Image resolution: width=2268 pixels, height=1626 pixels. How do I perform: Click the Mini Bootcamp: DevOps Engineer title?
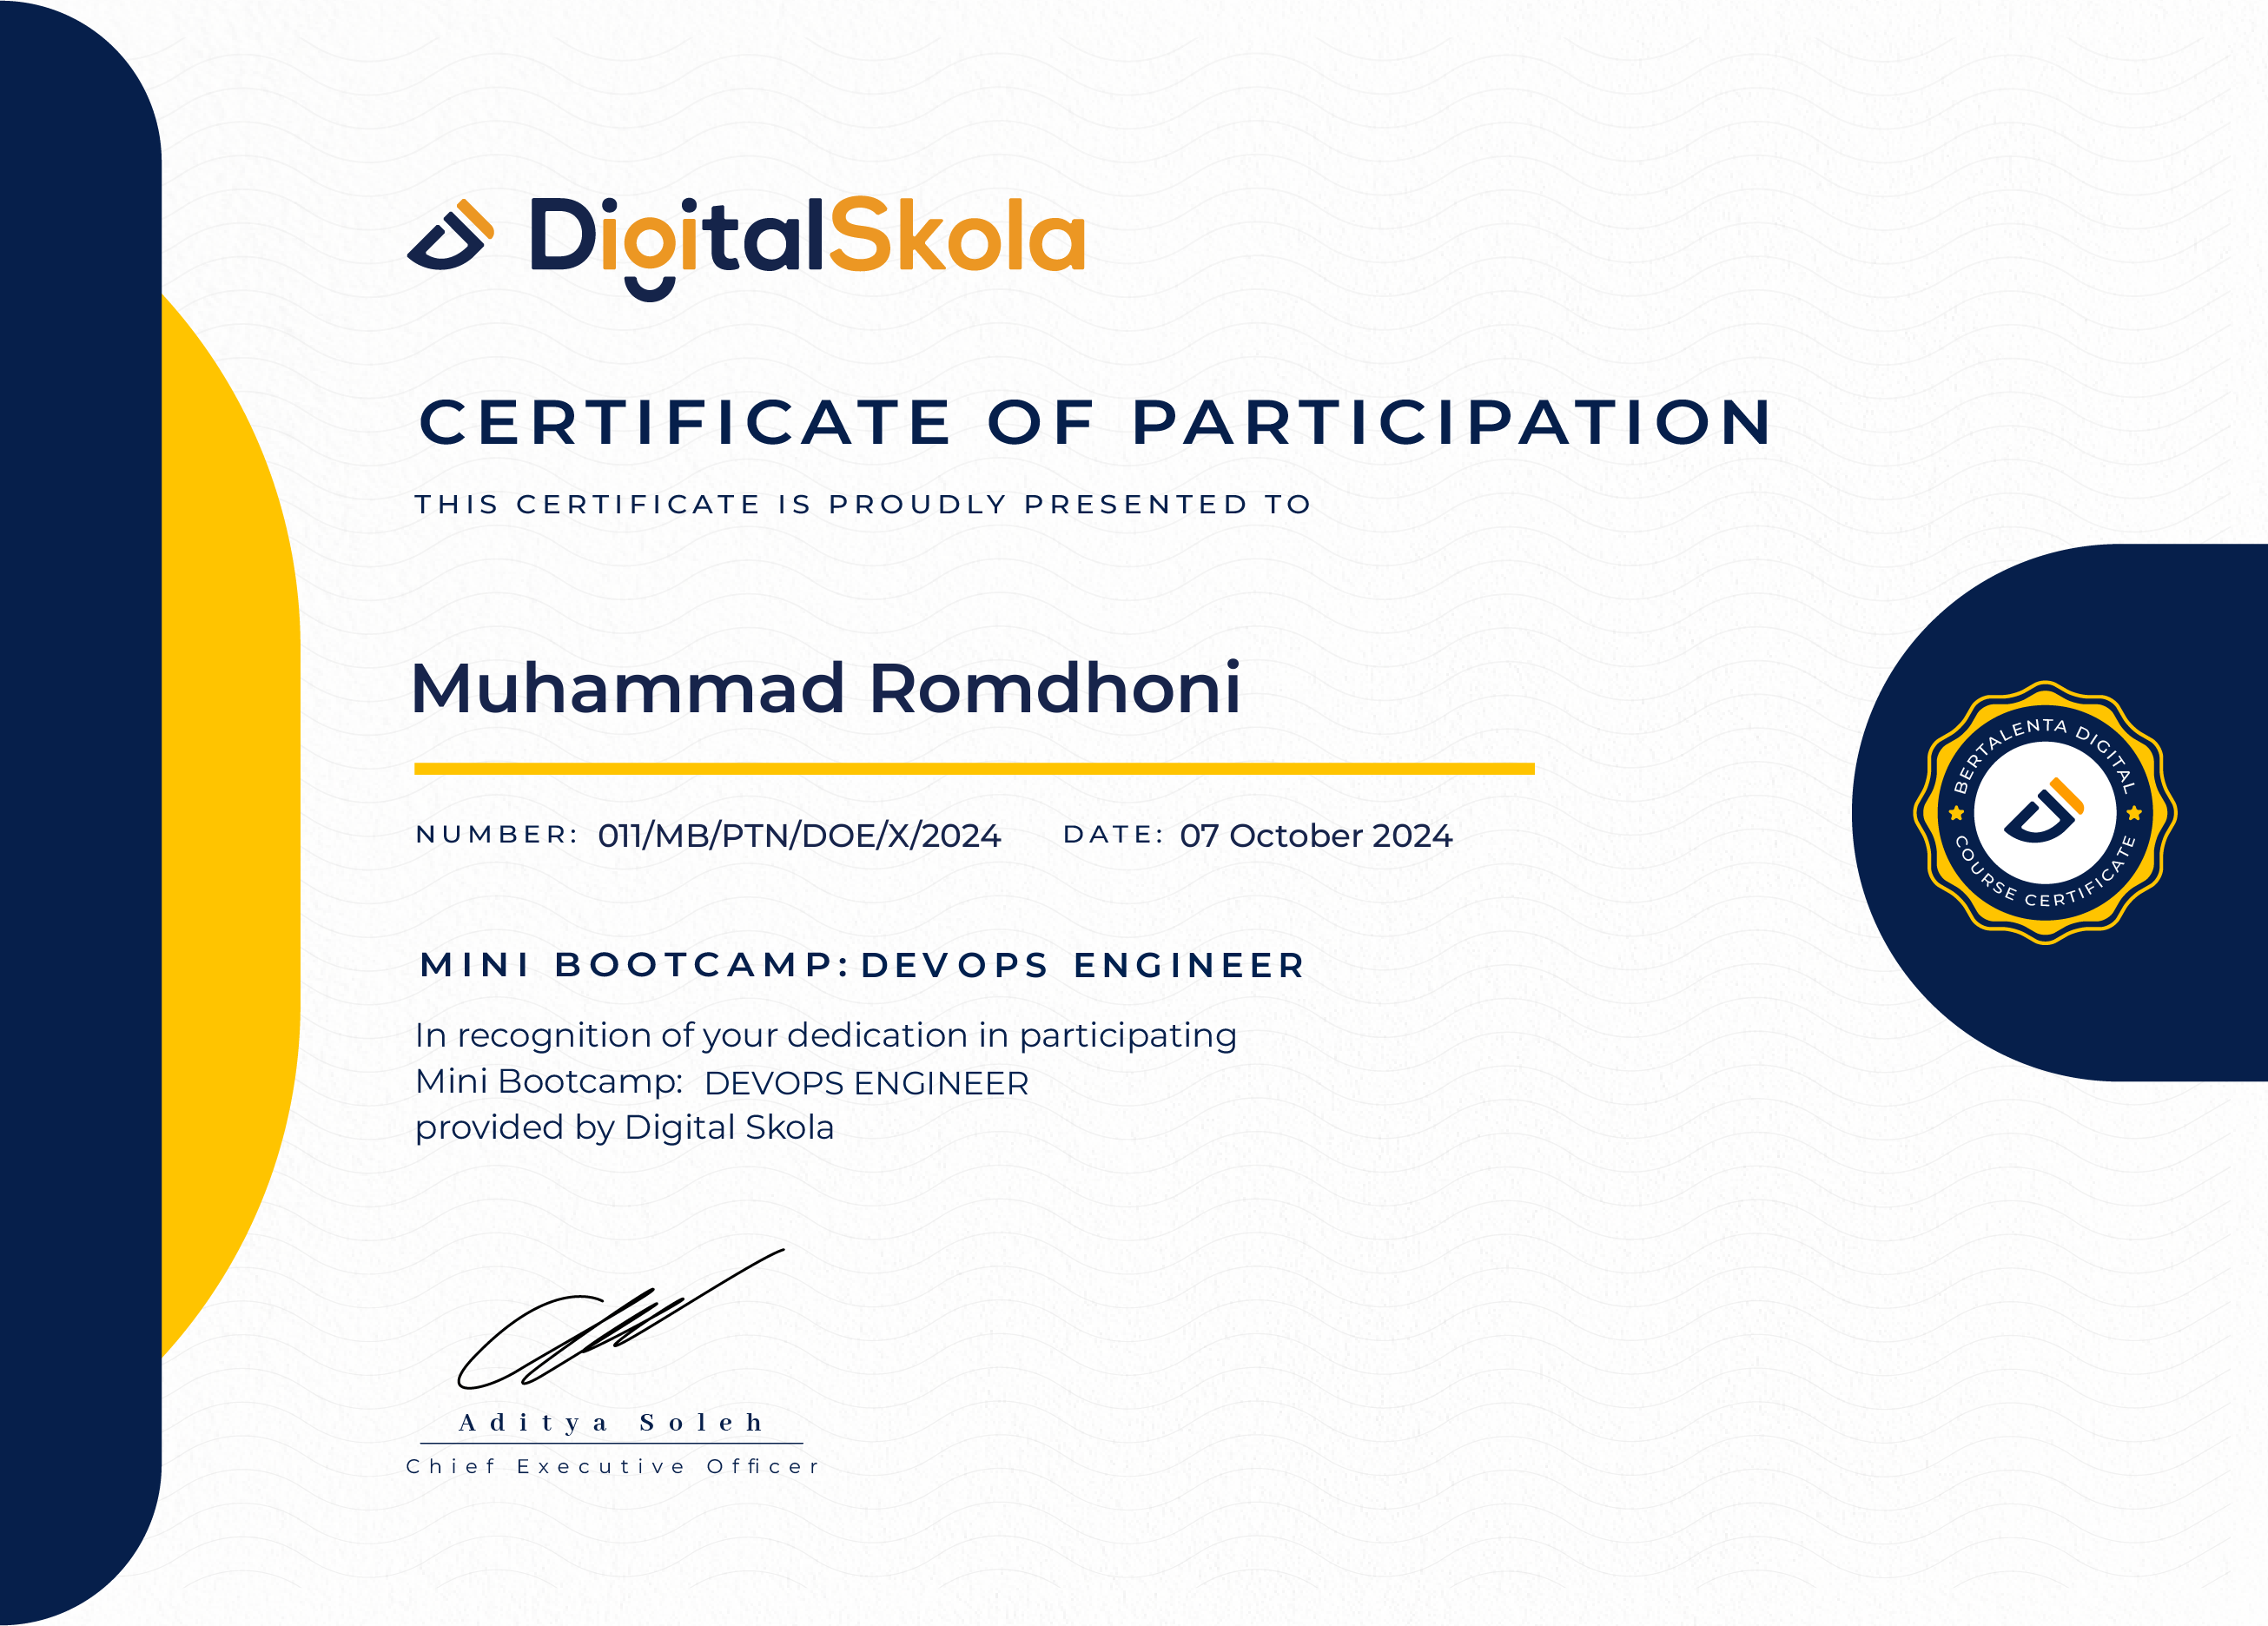point(862,965)
